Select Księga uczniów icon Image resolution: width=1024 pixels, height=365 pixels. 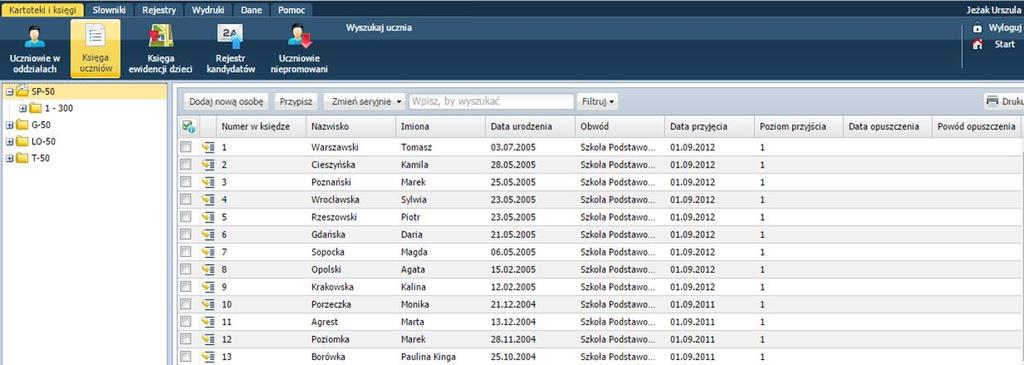(95, 35)
